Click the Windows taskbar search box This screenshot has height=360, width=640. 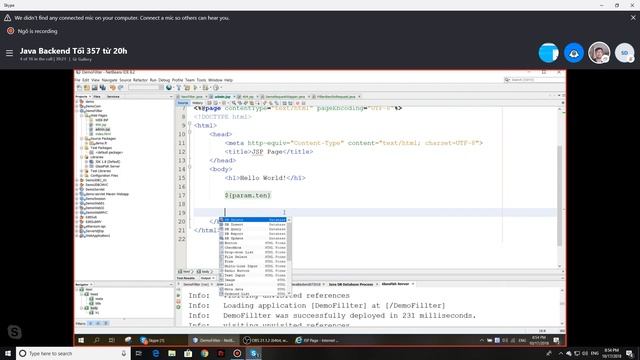pyautogui.click(x=73, y=353)
